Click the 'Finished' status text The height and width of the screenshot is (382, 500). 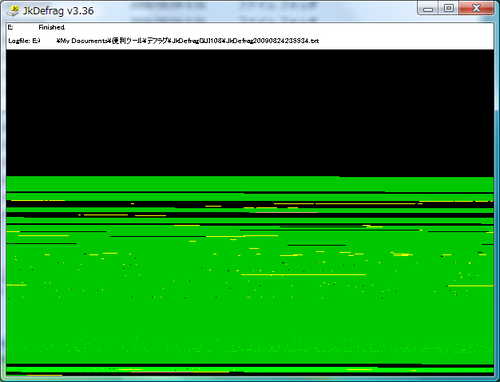pos(51,27)
